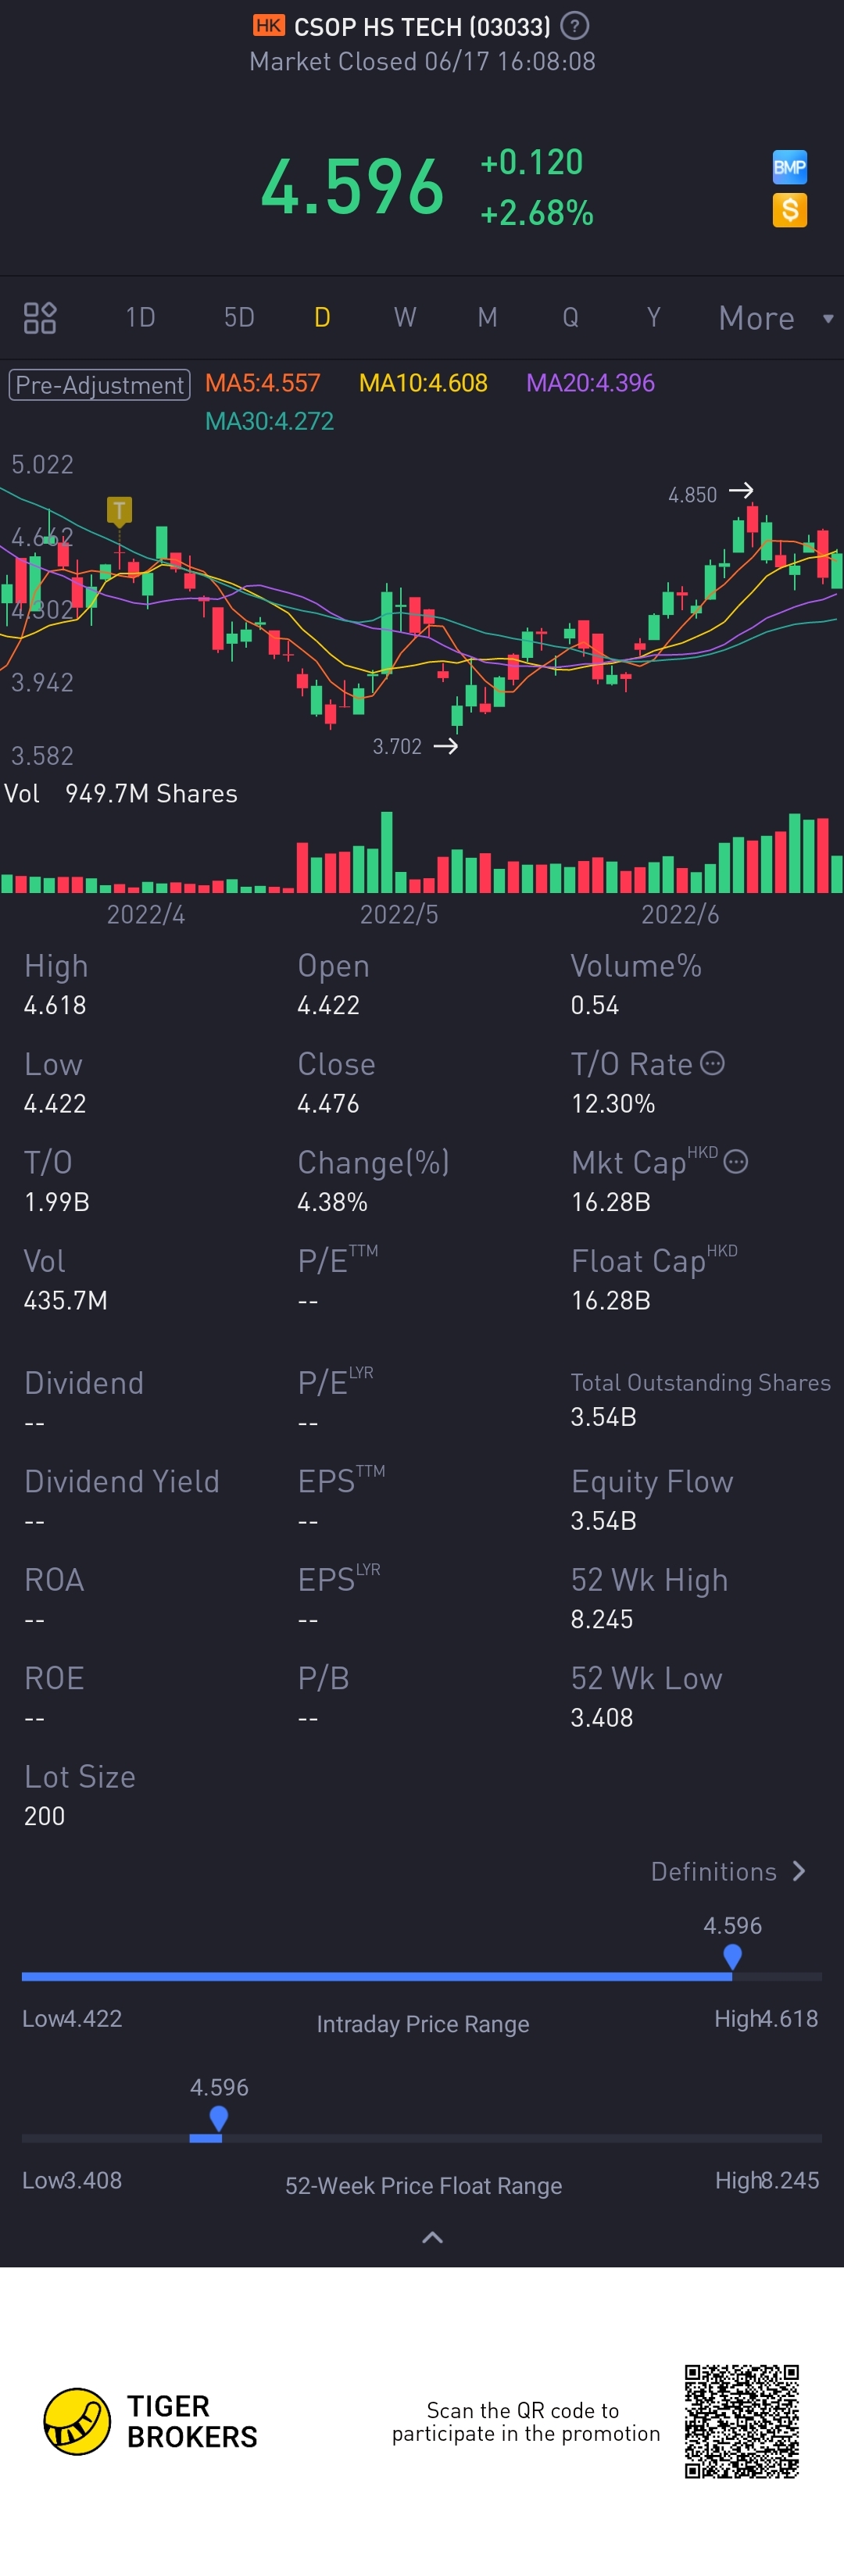Tap the orange dollar sign icon
Viewport: 844px width, 2576px height.
(789, 210)
